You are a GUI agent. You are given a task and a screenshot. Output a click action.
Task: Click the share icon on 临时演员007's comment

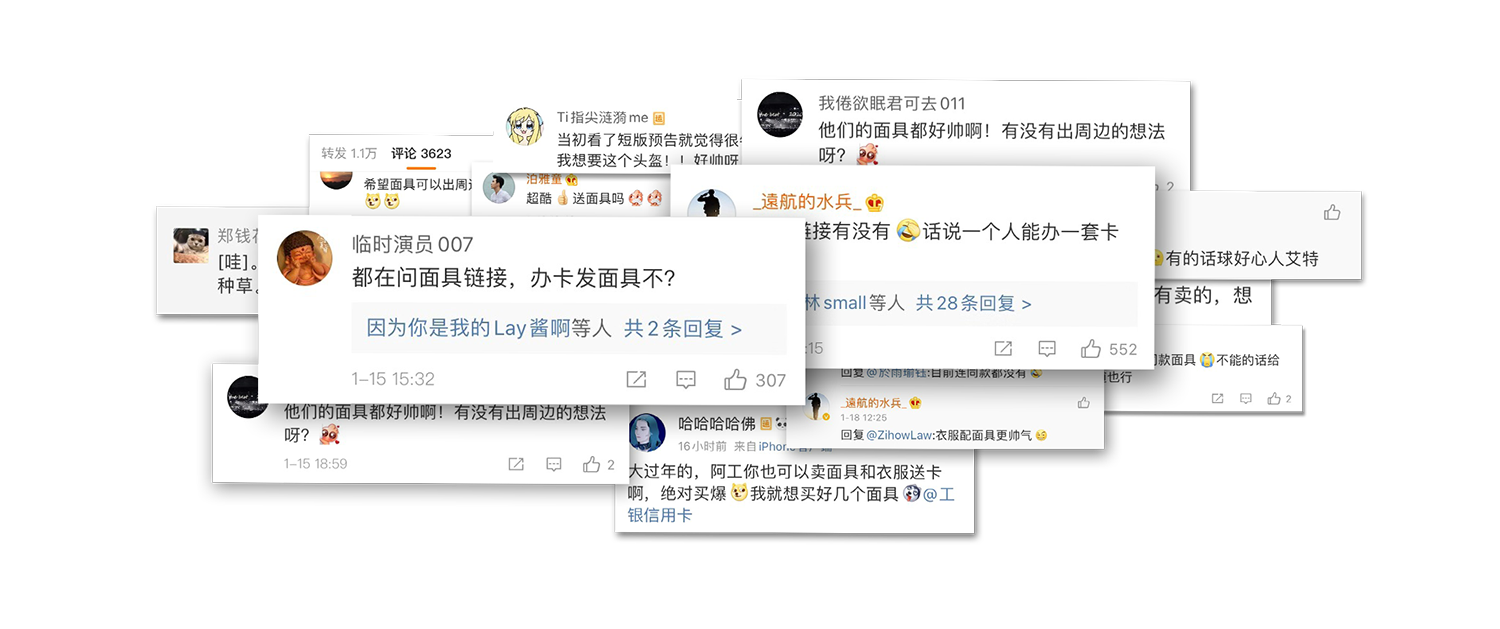[636, 380]
